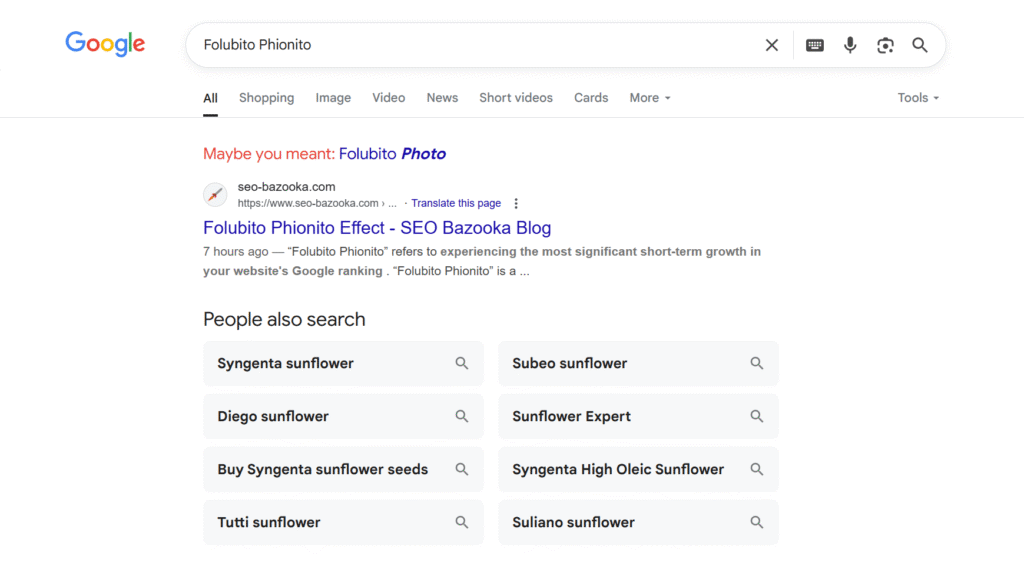This screenshot has height=582, width=1024.
Task: Clear the search box with the X icon
Action: tap(771, 45)
